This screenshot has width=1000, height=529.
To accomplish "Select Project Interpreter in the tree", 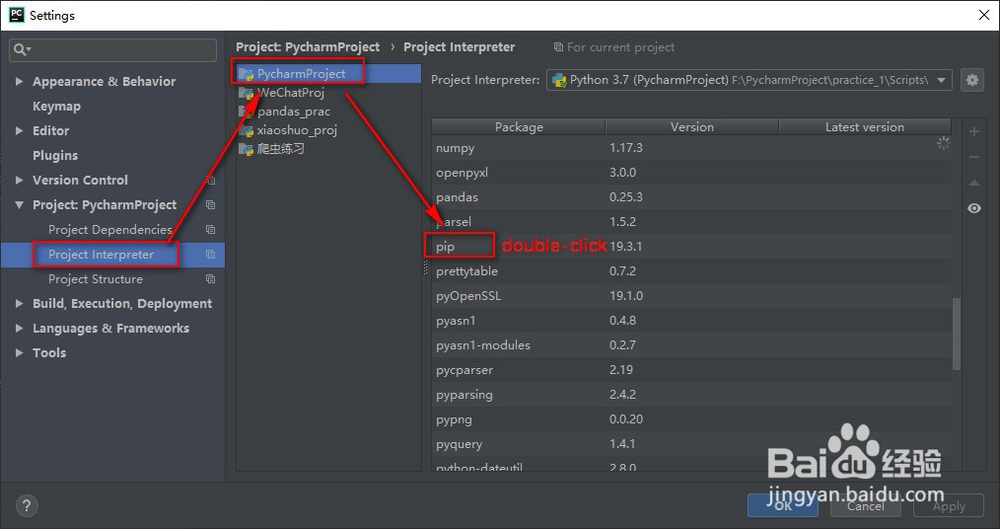I will click(101, 255).
